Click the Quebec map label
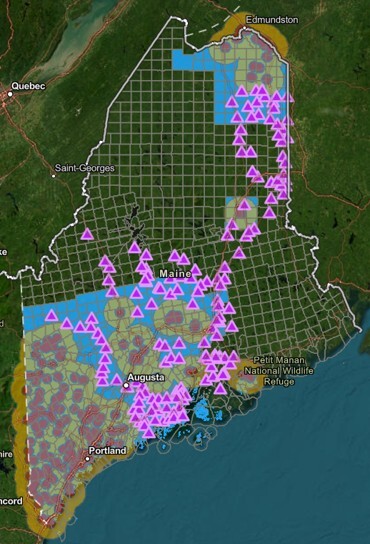 tap(28, 86)
